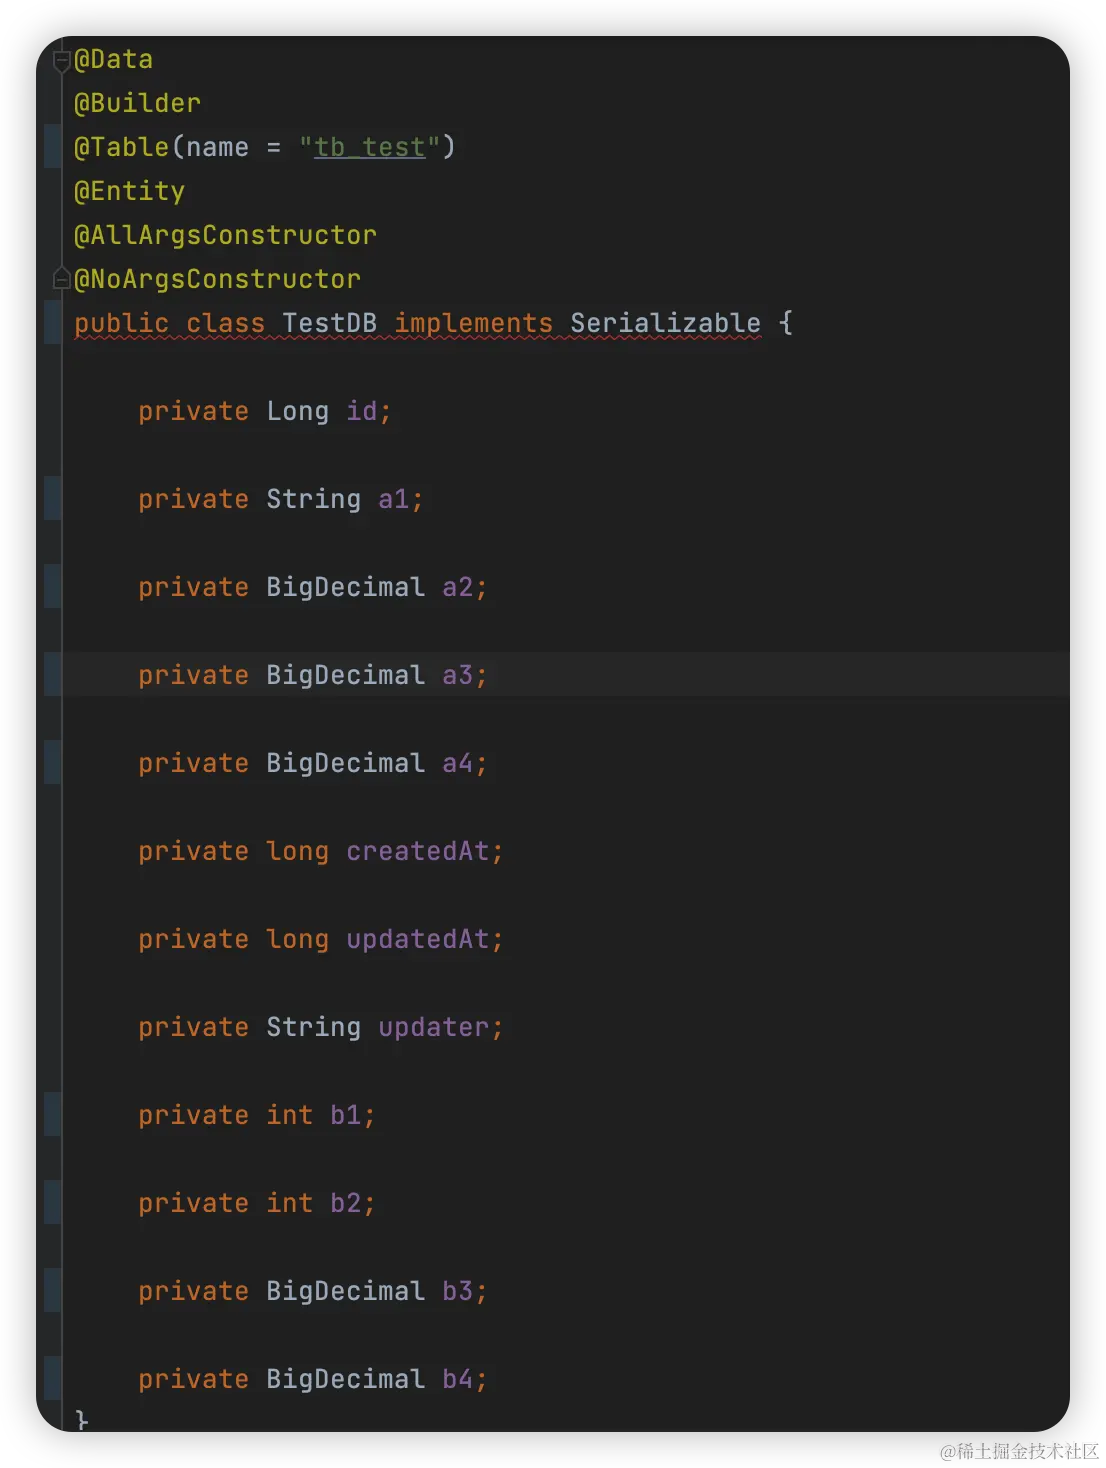Collapse the fold marker beside @Data
This screenshot has height=1468, width=1106.
point(62,60)
